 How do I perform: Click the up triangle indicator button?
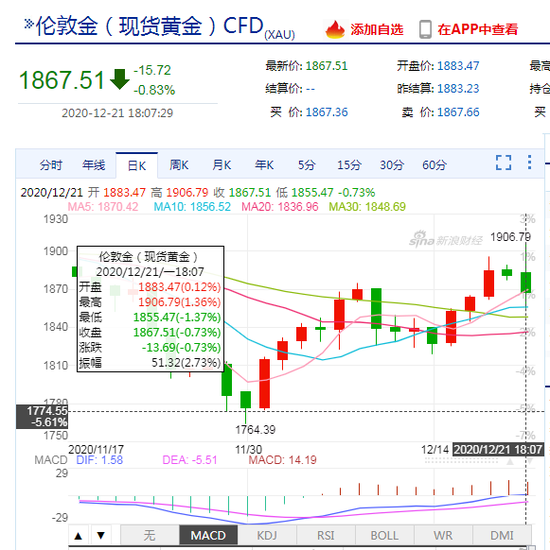tap(79, 536)
